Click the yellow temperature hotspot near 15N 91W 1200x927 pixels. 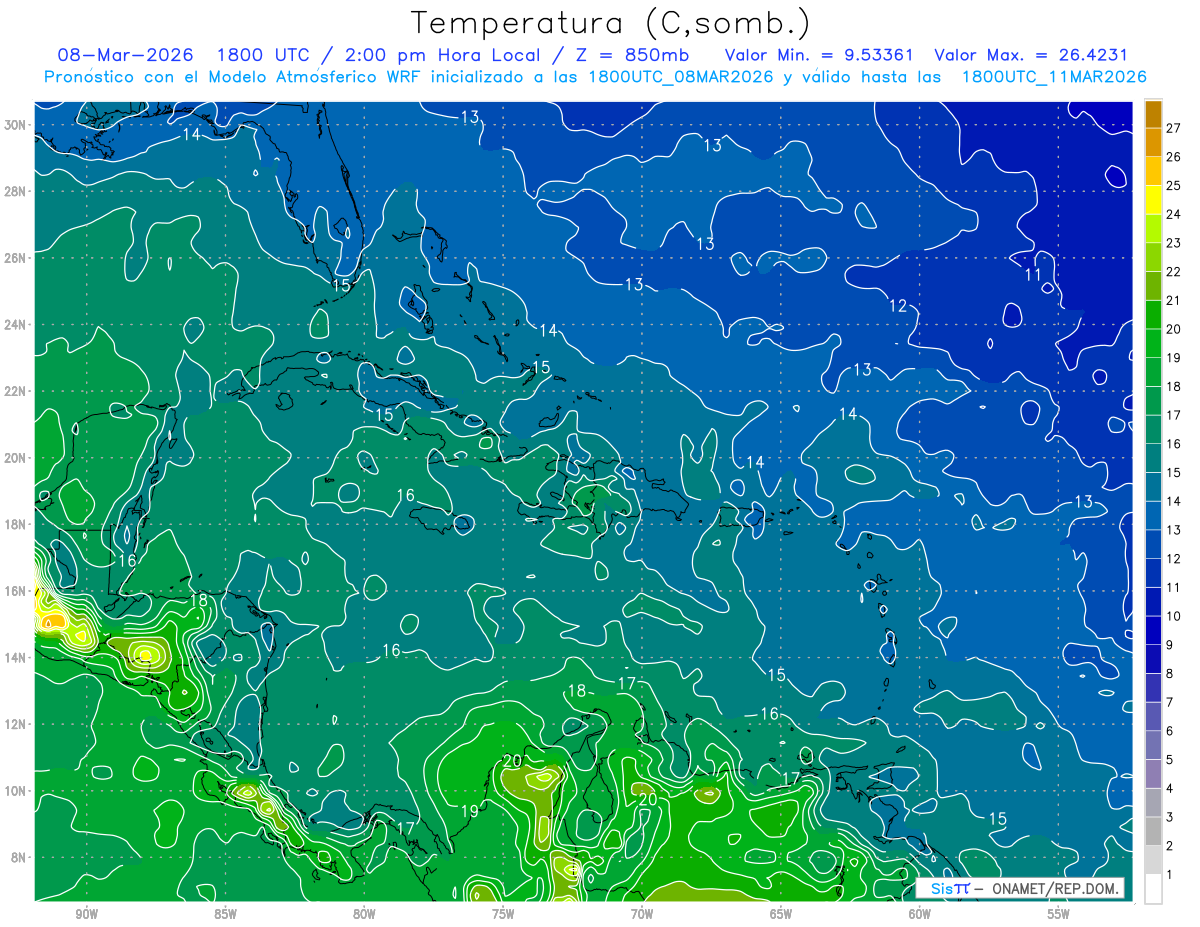tap(49, 620)
